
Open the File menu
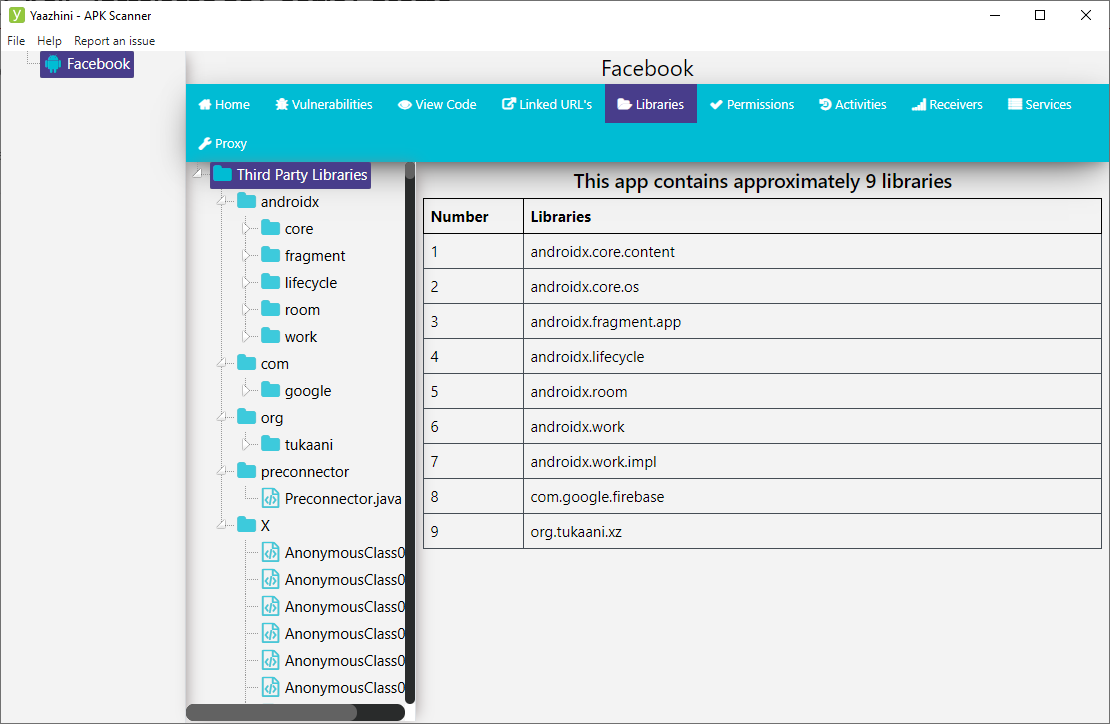click(x=16, y=40)
